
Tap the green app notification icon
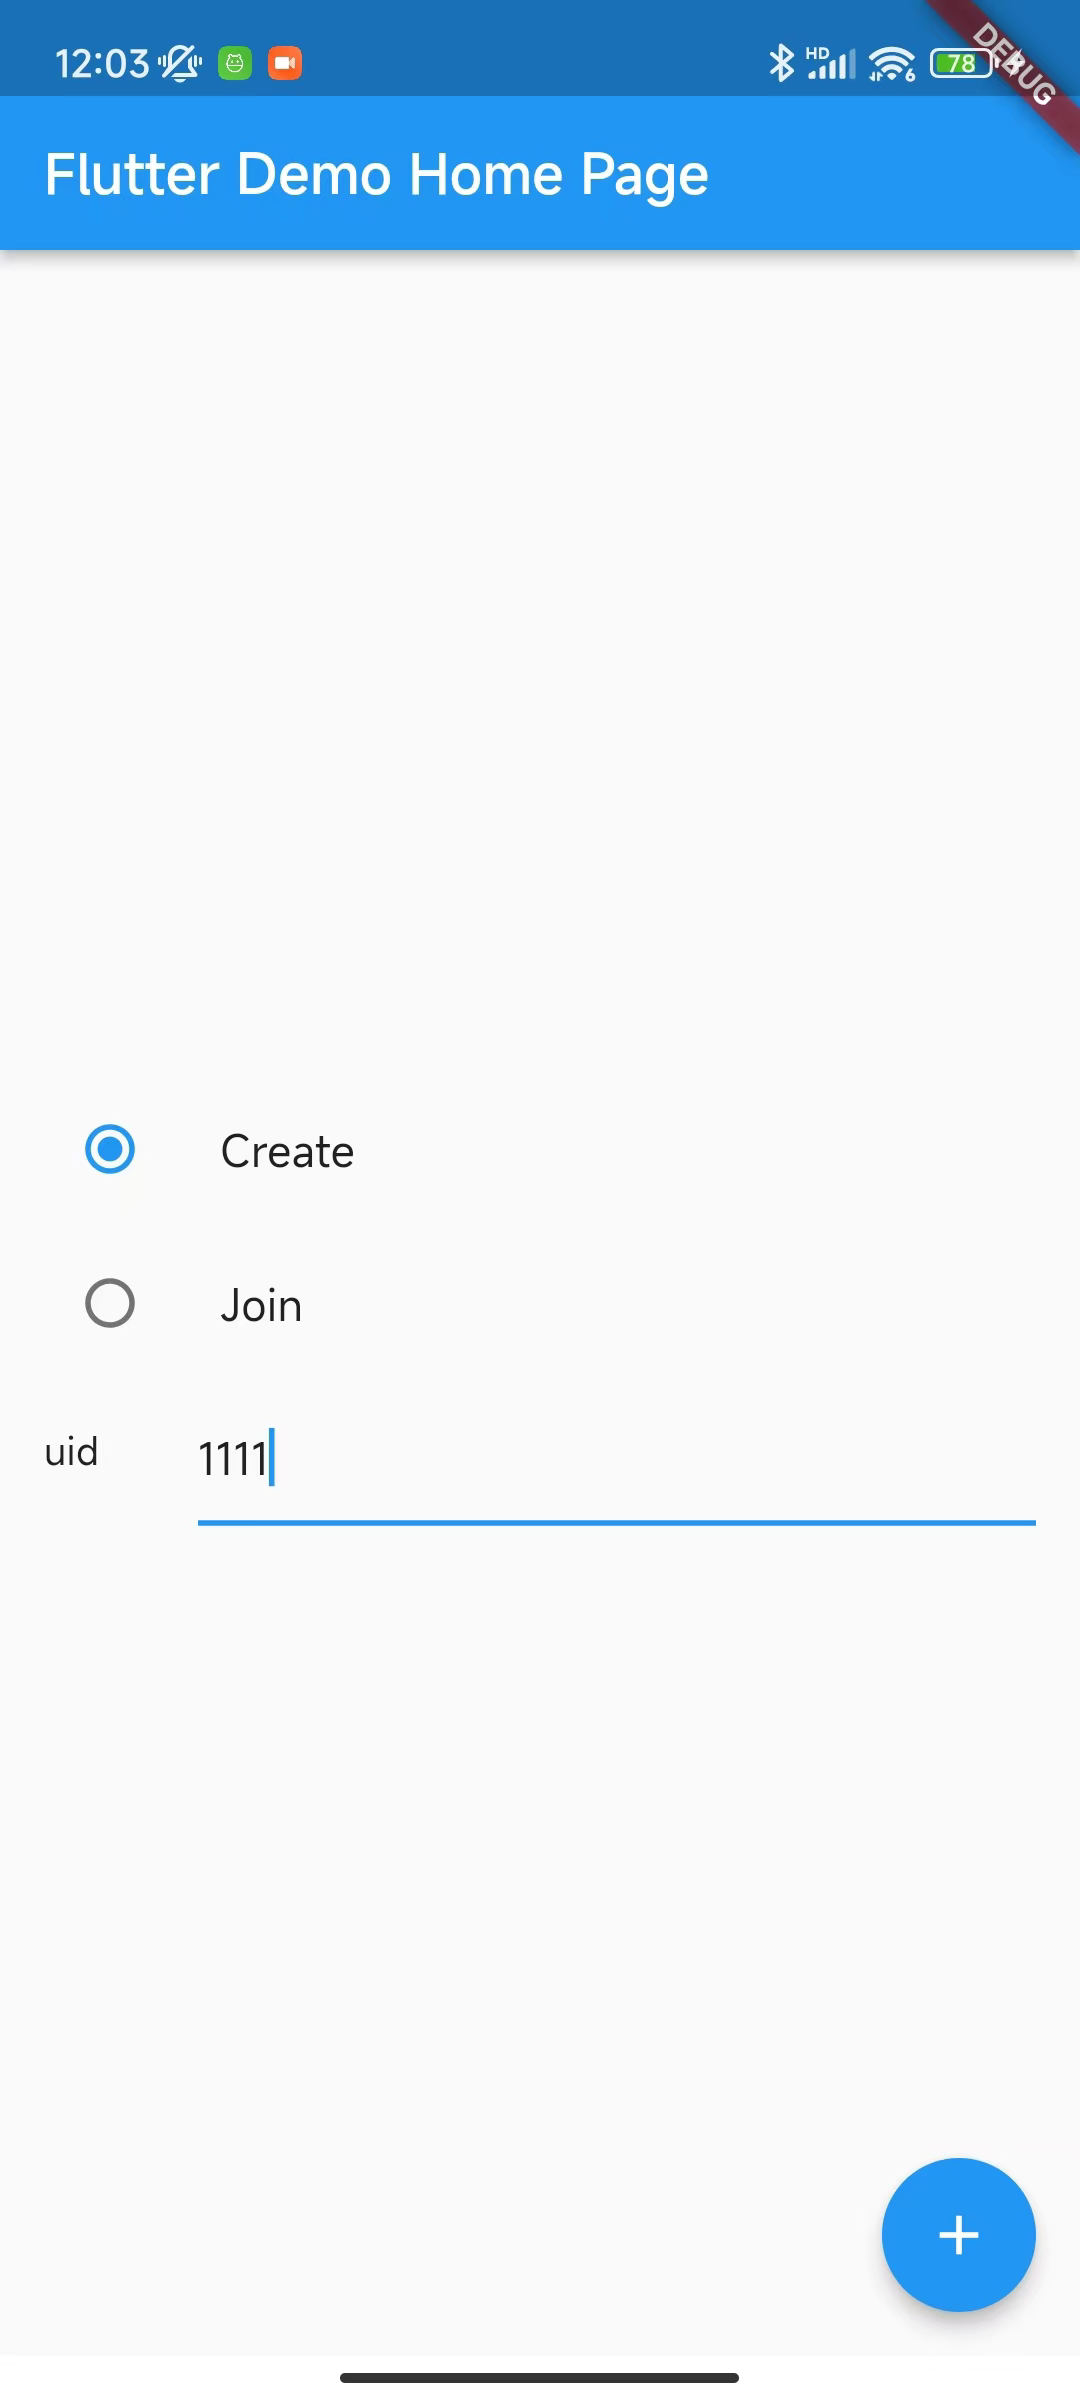[x=235, y=63]
